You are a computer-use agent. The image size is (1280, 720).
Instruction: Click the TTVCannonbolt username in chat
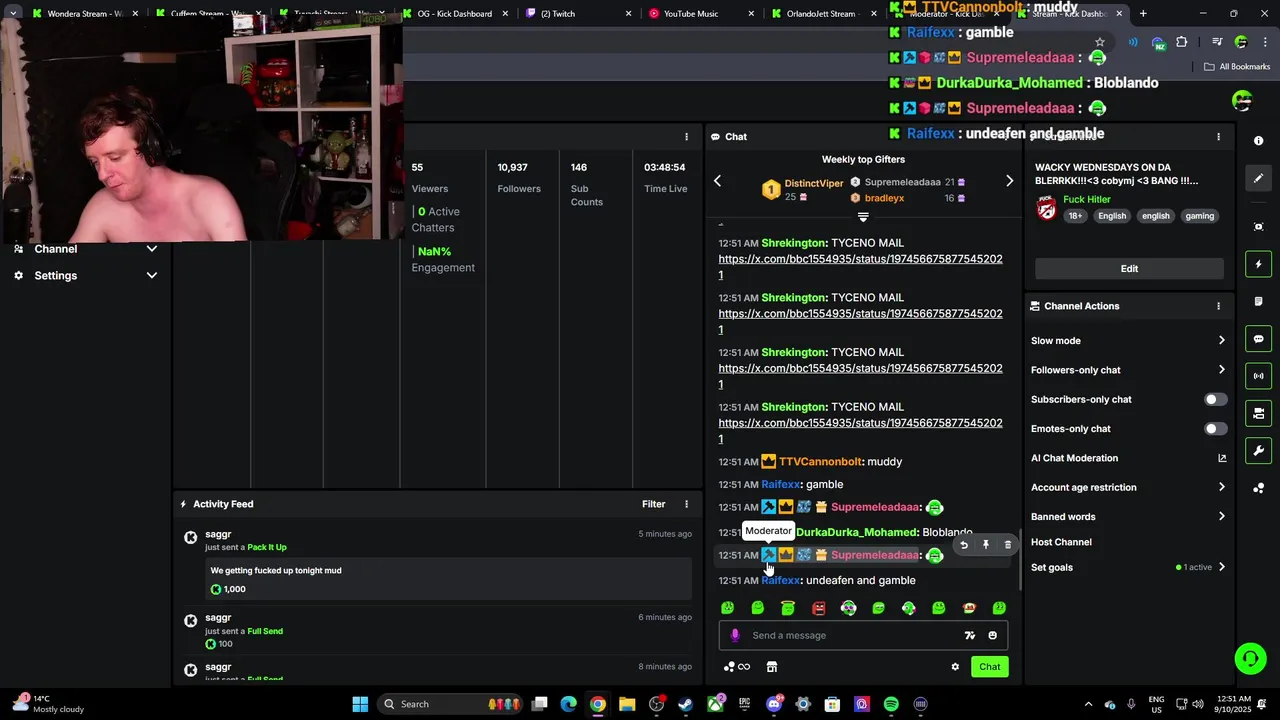[x=820, y=462]
